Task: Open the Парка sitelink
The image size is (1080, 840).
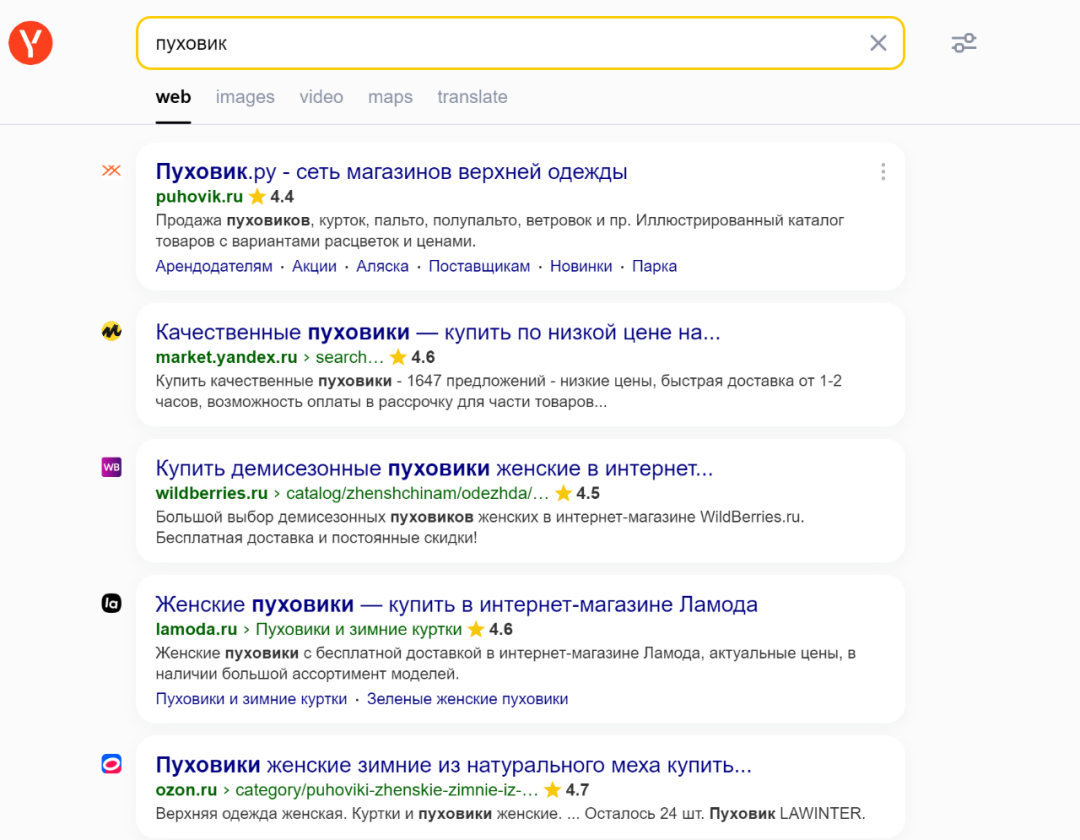Action: point(654,266)
